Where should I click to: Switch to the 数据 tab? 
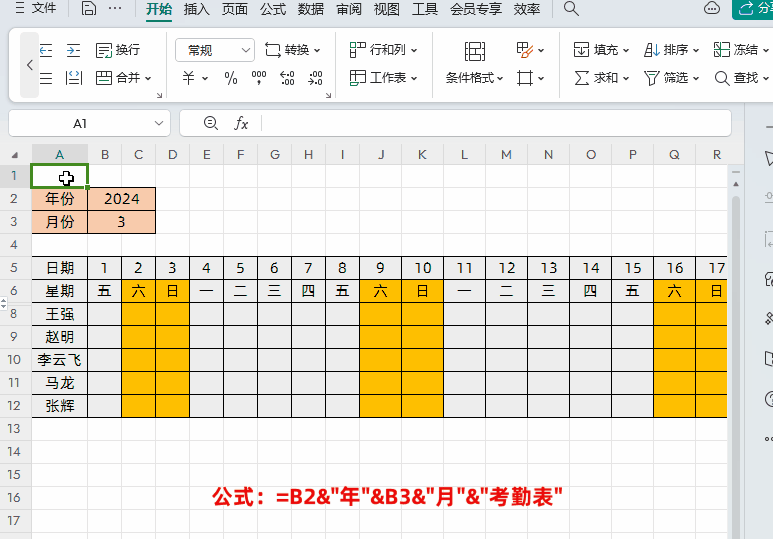point(311,9)
